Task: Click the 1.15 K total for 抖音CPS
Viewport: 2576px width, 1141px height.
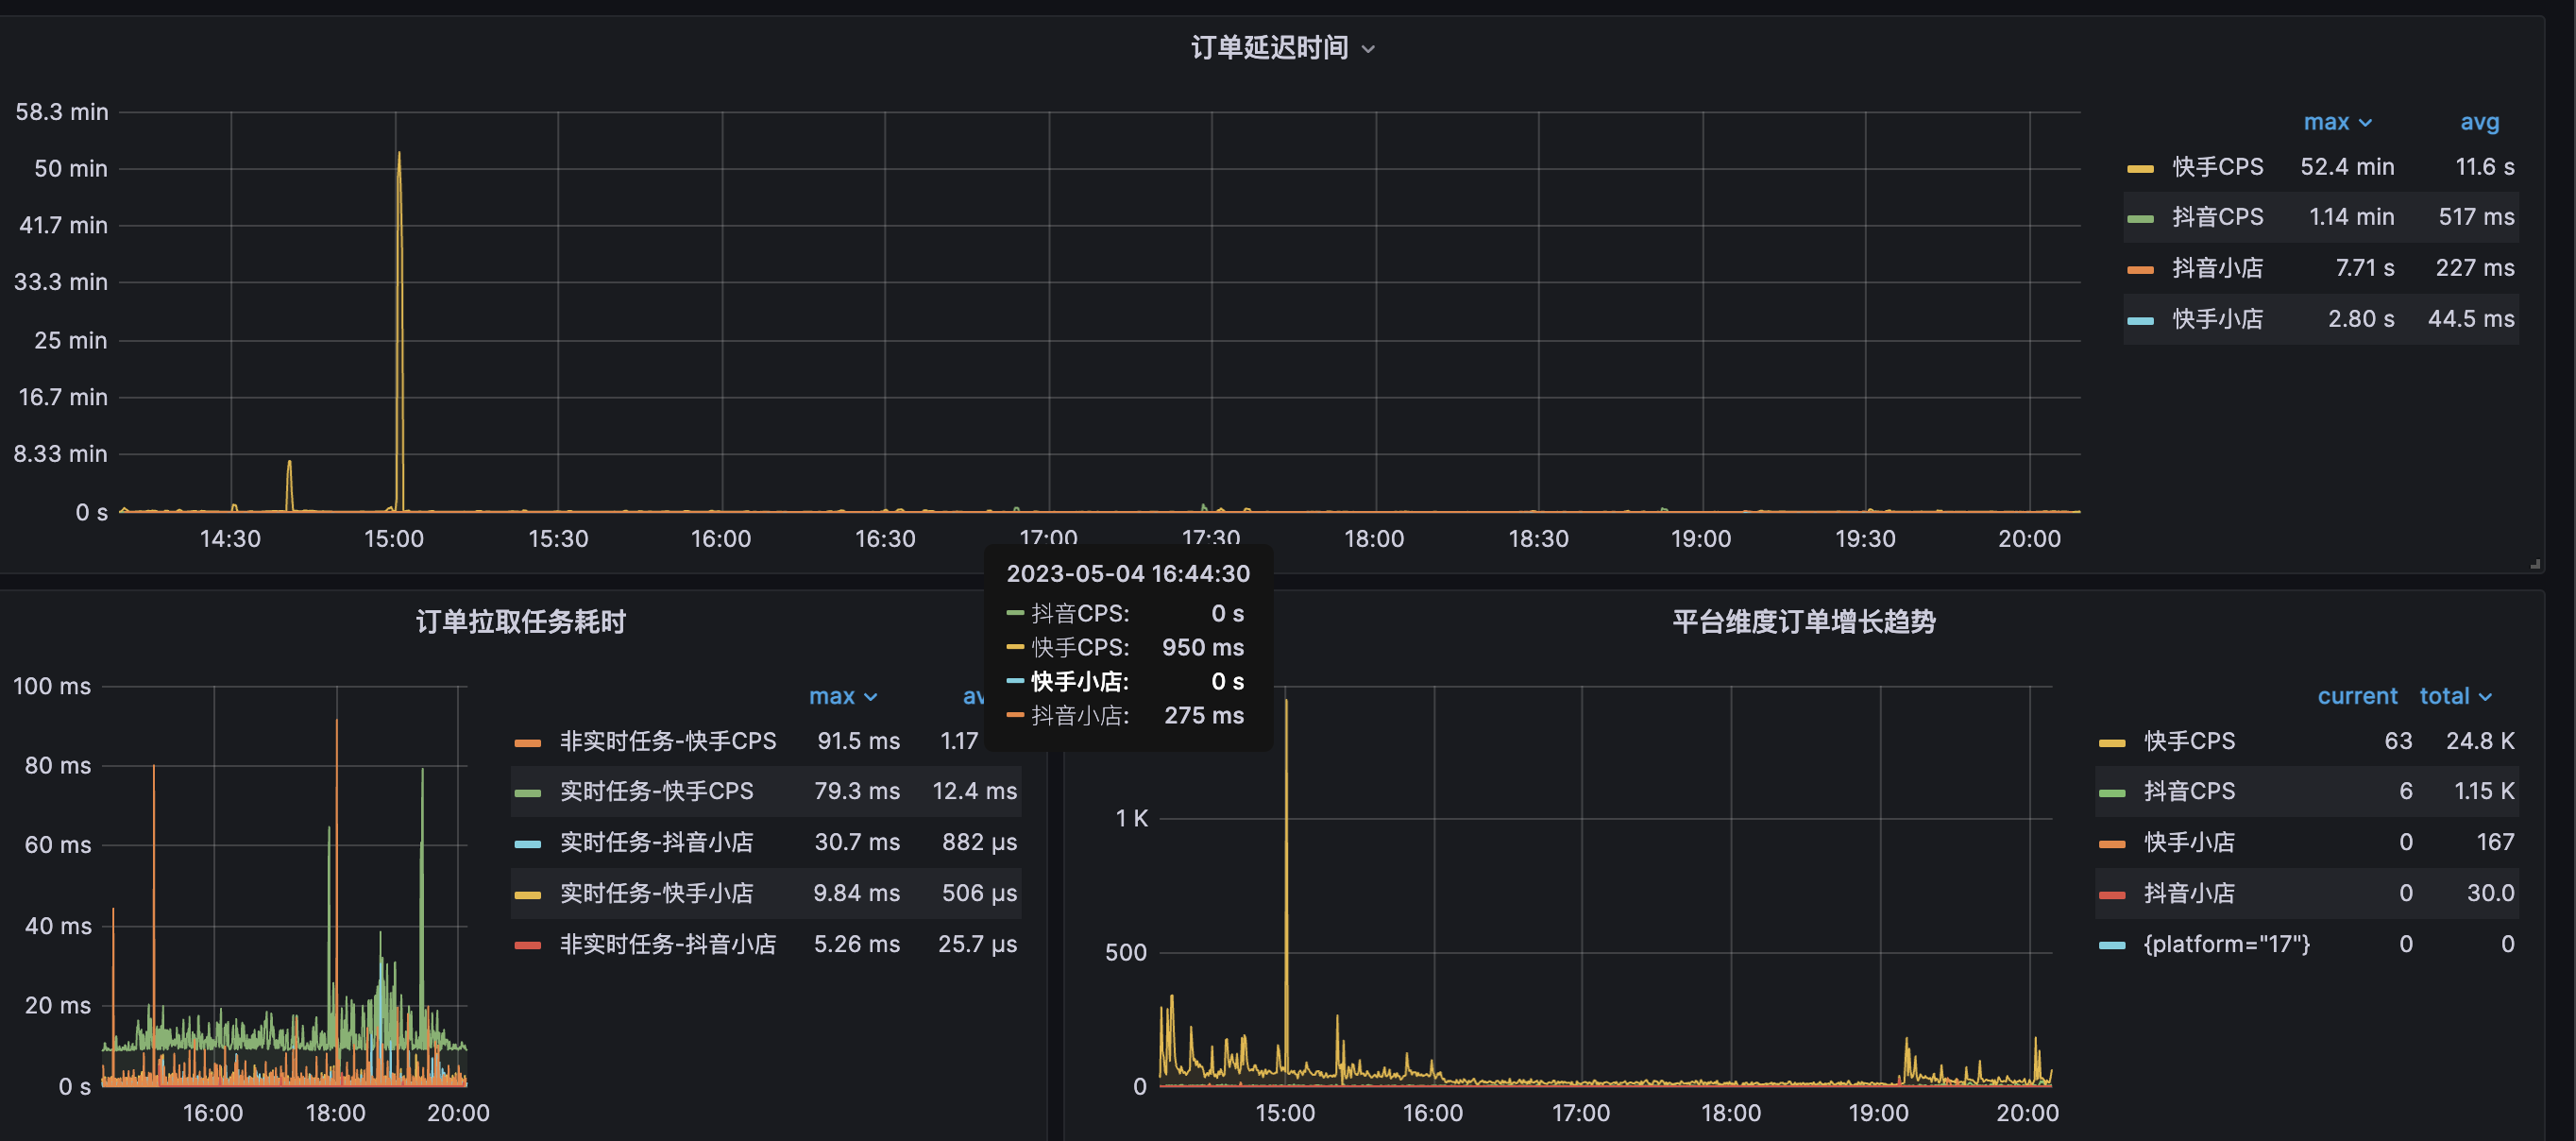Action: tap(2484, 791)
